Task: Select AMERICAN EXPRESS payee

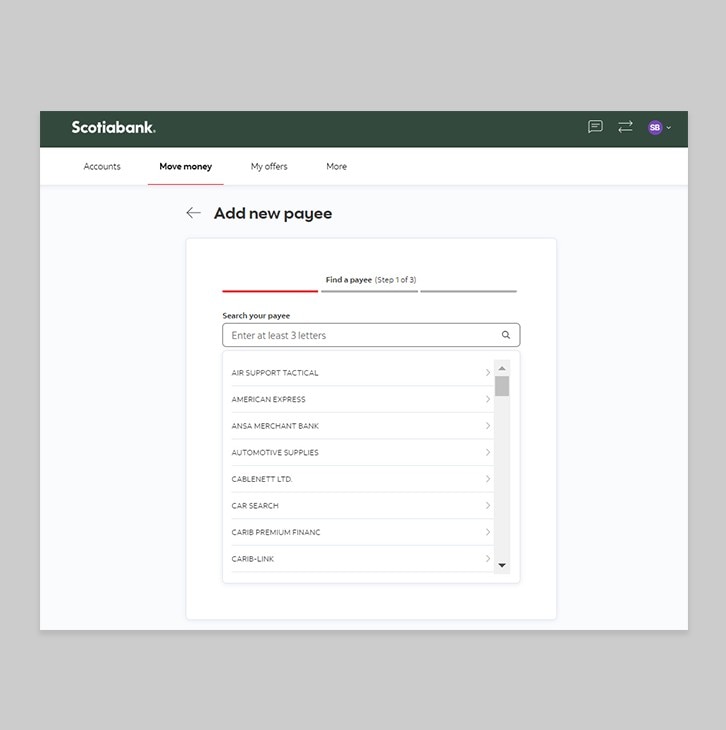Action: [362, 399]
